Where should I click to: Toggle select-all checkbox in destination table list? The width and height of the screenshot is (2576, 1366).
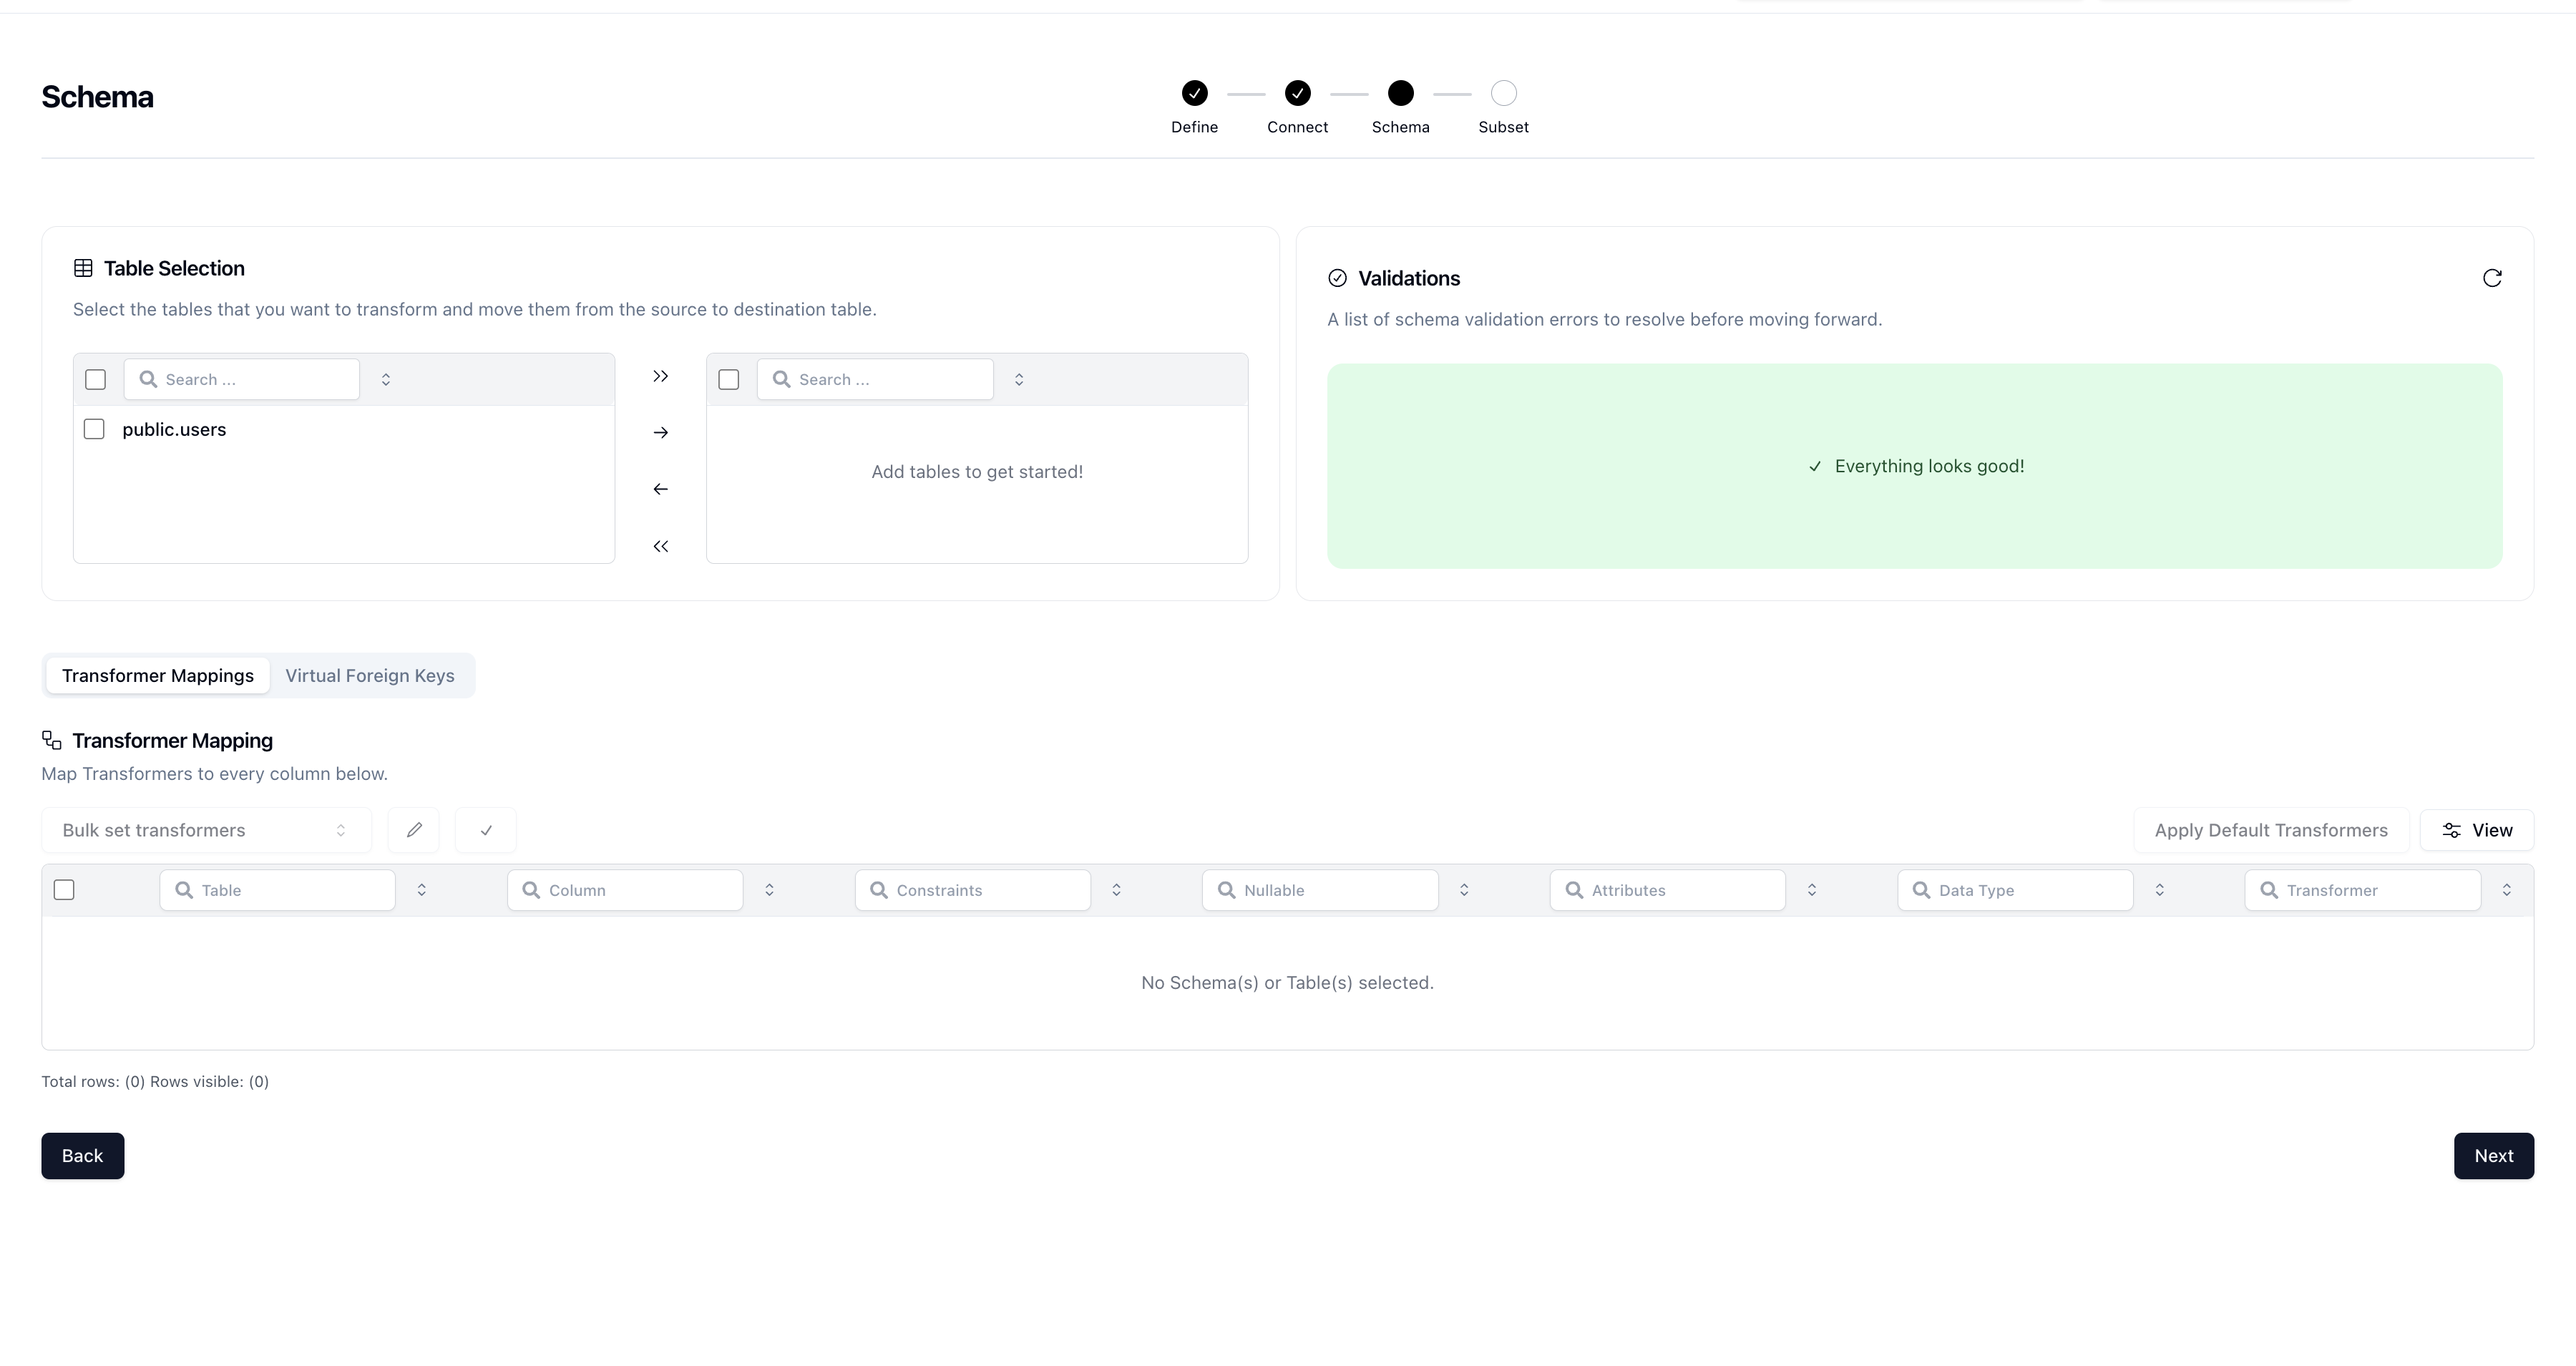click(729, 379)
